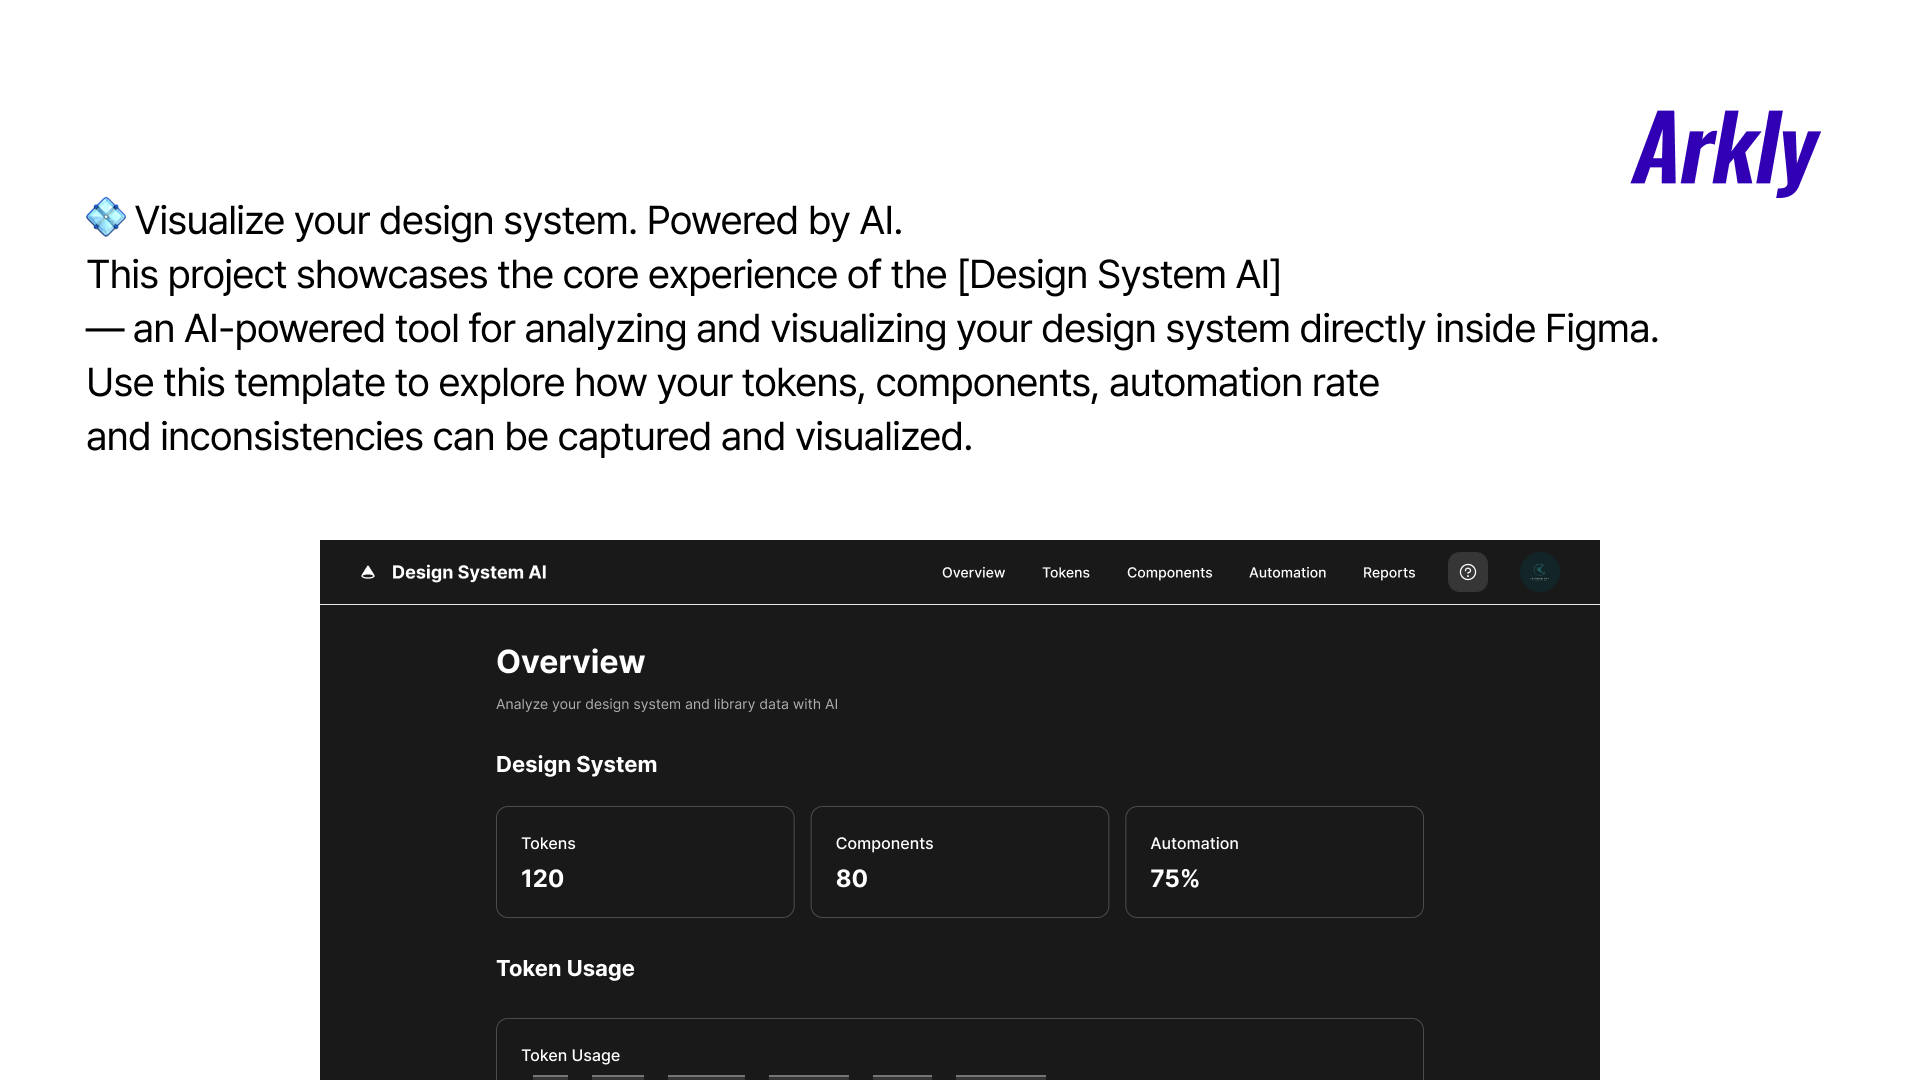The image size is (1920, 1080).
Task: Click the blue diamond emoji icon
Action: pyautogui.click(x=106, y=217)
